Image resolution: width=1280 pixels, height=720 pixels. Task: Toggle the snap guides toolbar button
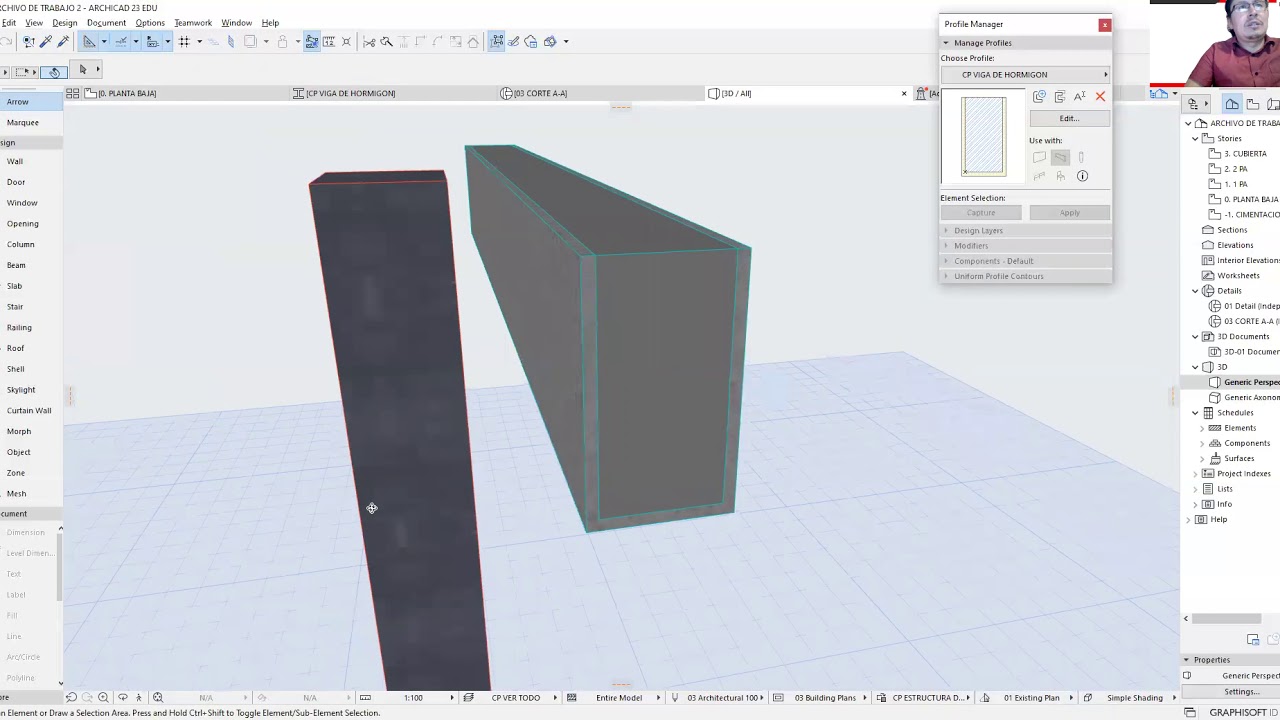121,41
